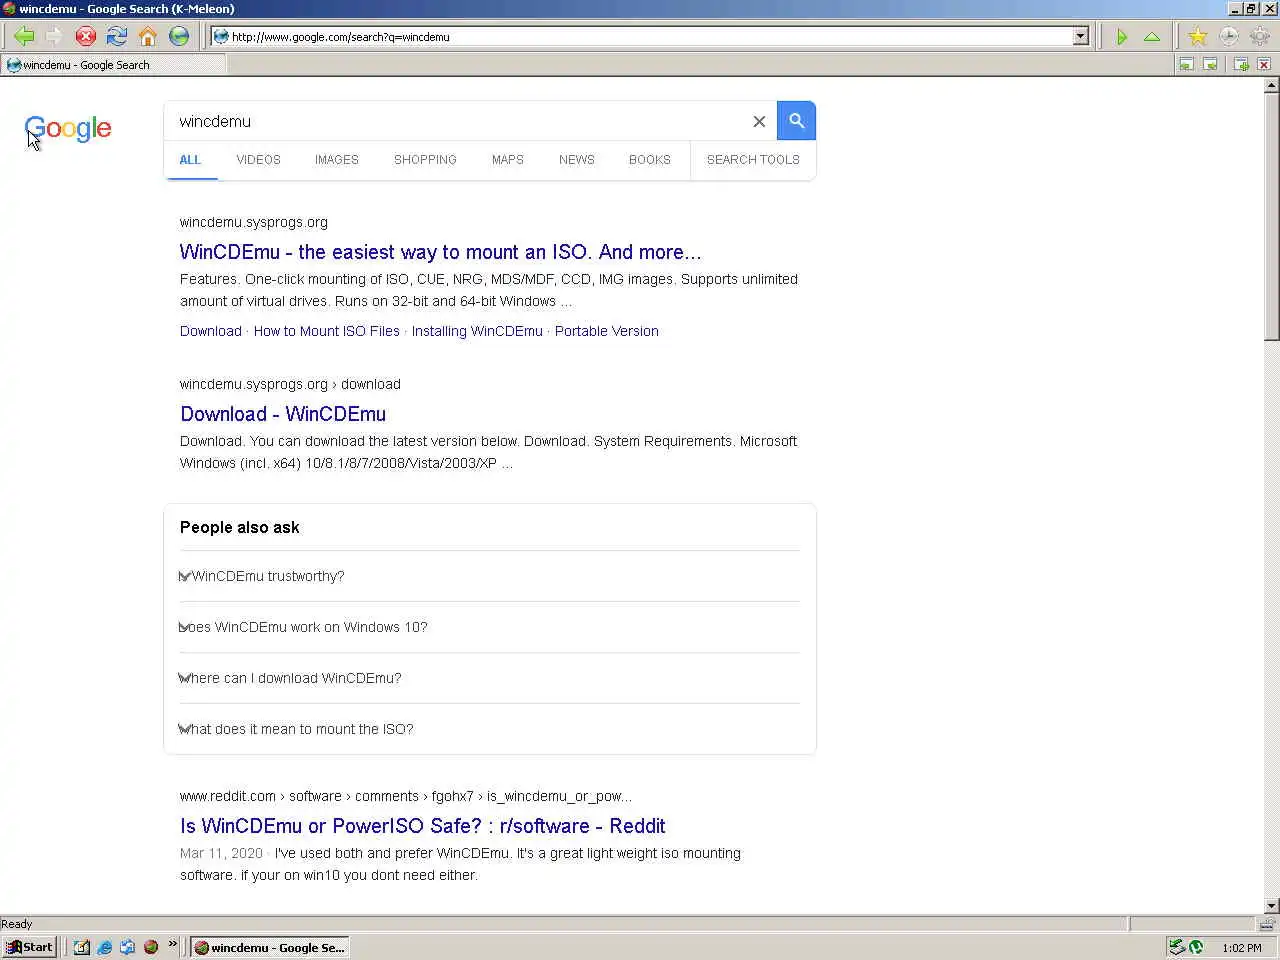Open a new tab with the plus icon
Viewport: 1280px width, 960px height.
pyautogui.click(x=1241, y=64)
